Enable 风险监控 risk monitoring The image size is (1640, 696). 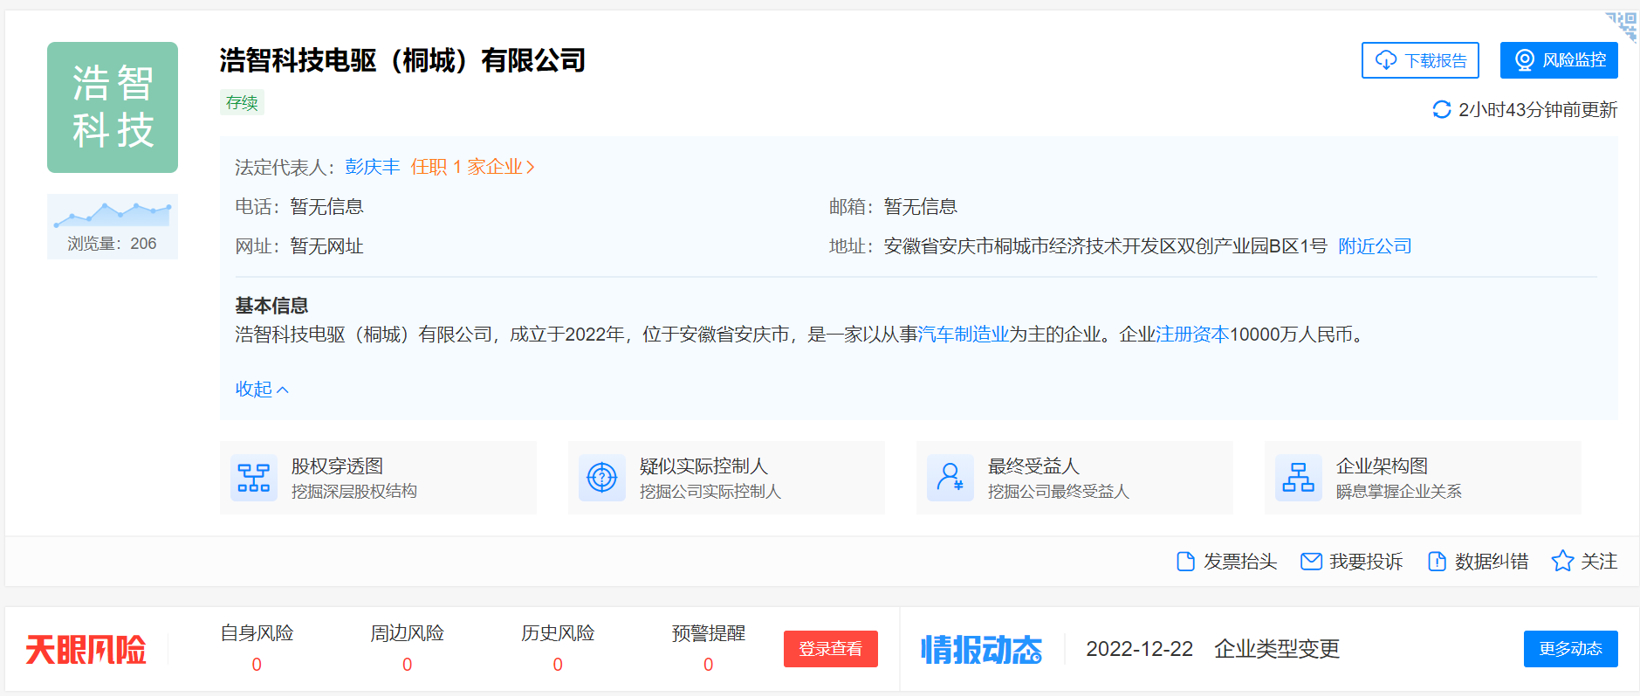(1558, 60)
